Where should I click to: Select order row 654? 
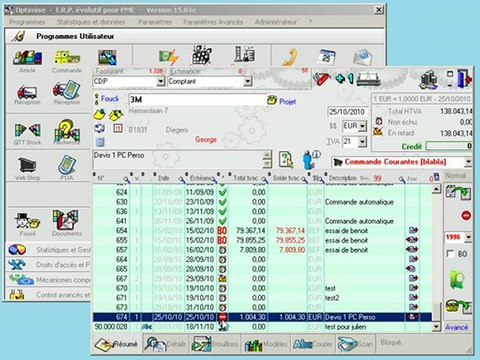click(262, 231)
